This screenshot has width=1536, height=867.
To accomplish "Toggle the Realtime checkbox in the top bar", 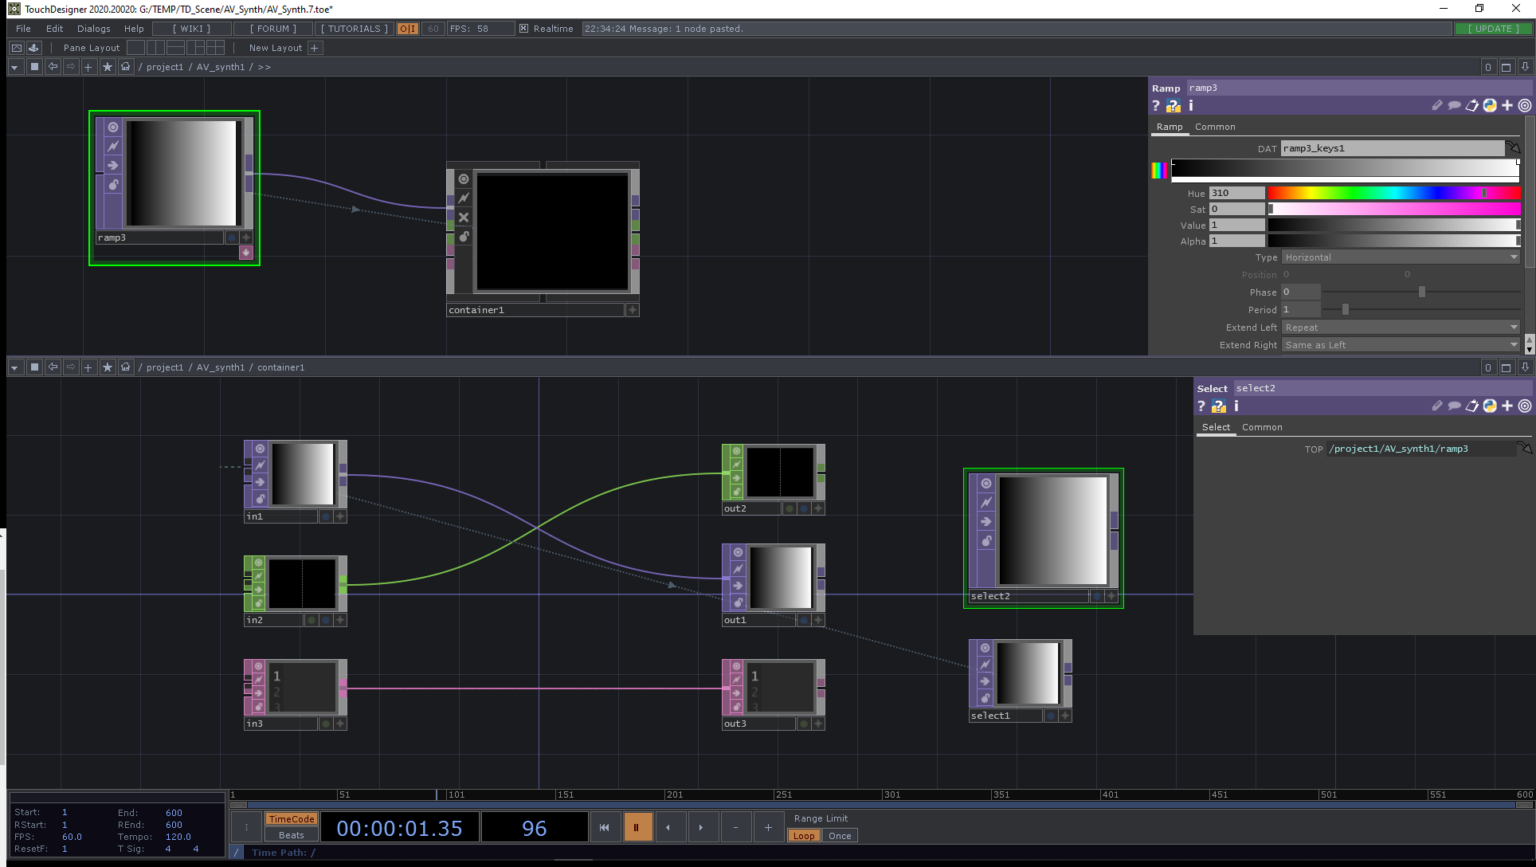I will point(524,28).
